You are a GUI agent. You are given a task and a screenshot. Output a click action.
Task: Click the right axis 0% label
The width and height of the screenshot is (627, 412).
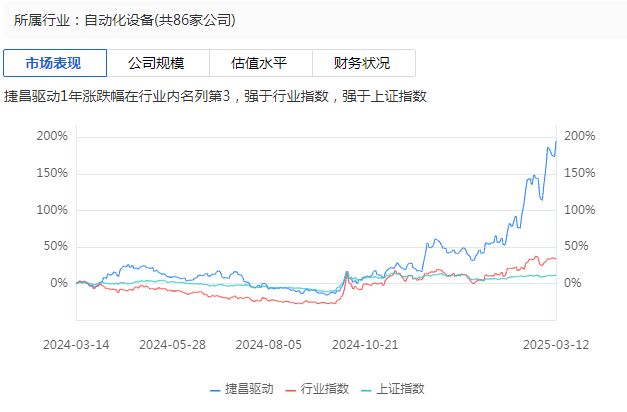tap(573, 283)
